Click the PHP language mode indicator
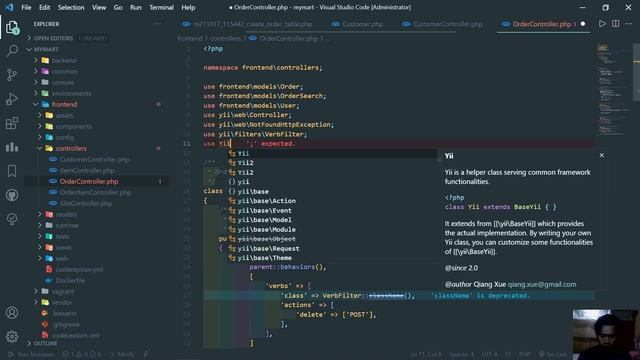The width and height of the screenshot is (640, 360). 524,354
